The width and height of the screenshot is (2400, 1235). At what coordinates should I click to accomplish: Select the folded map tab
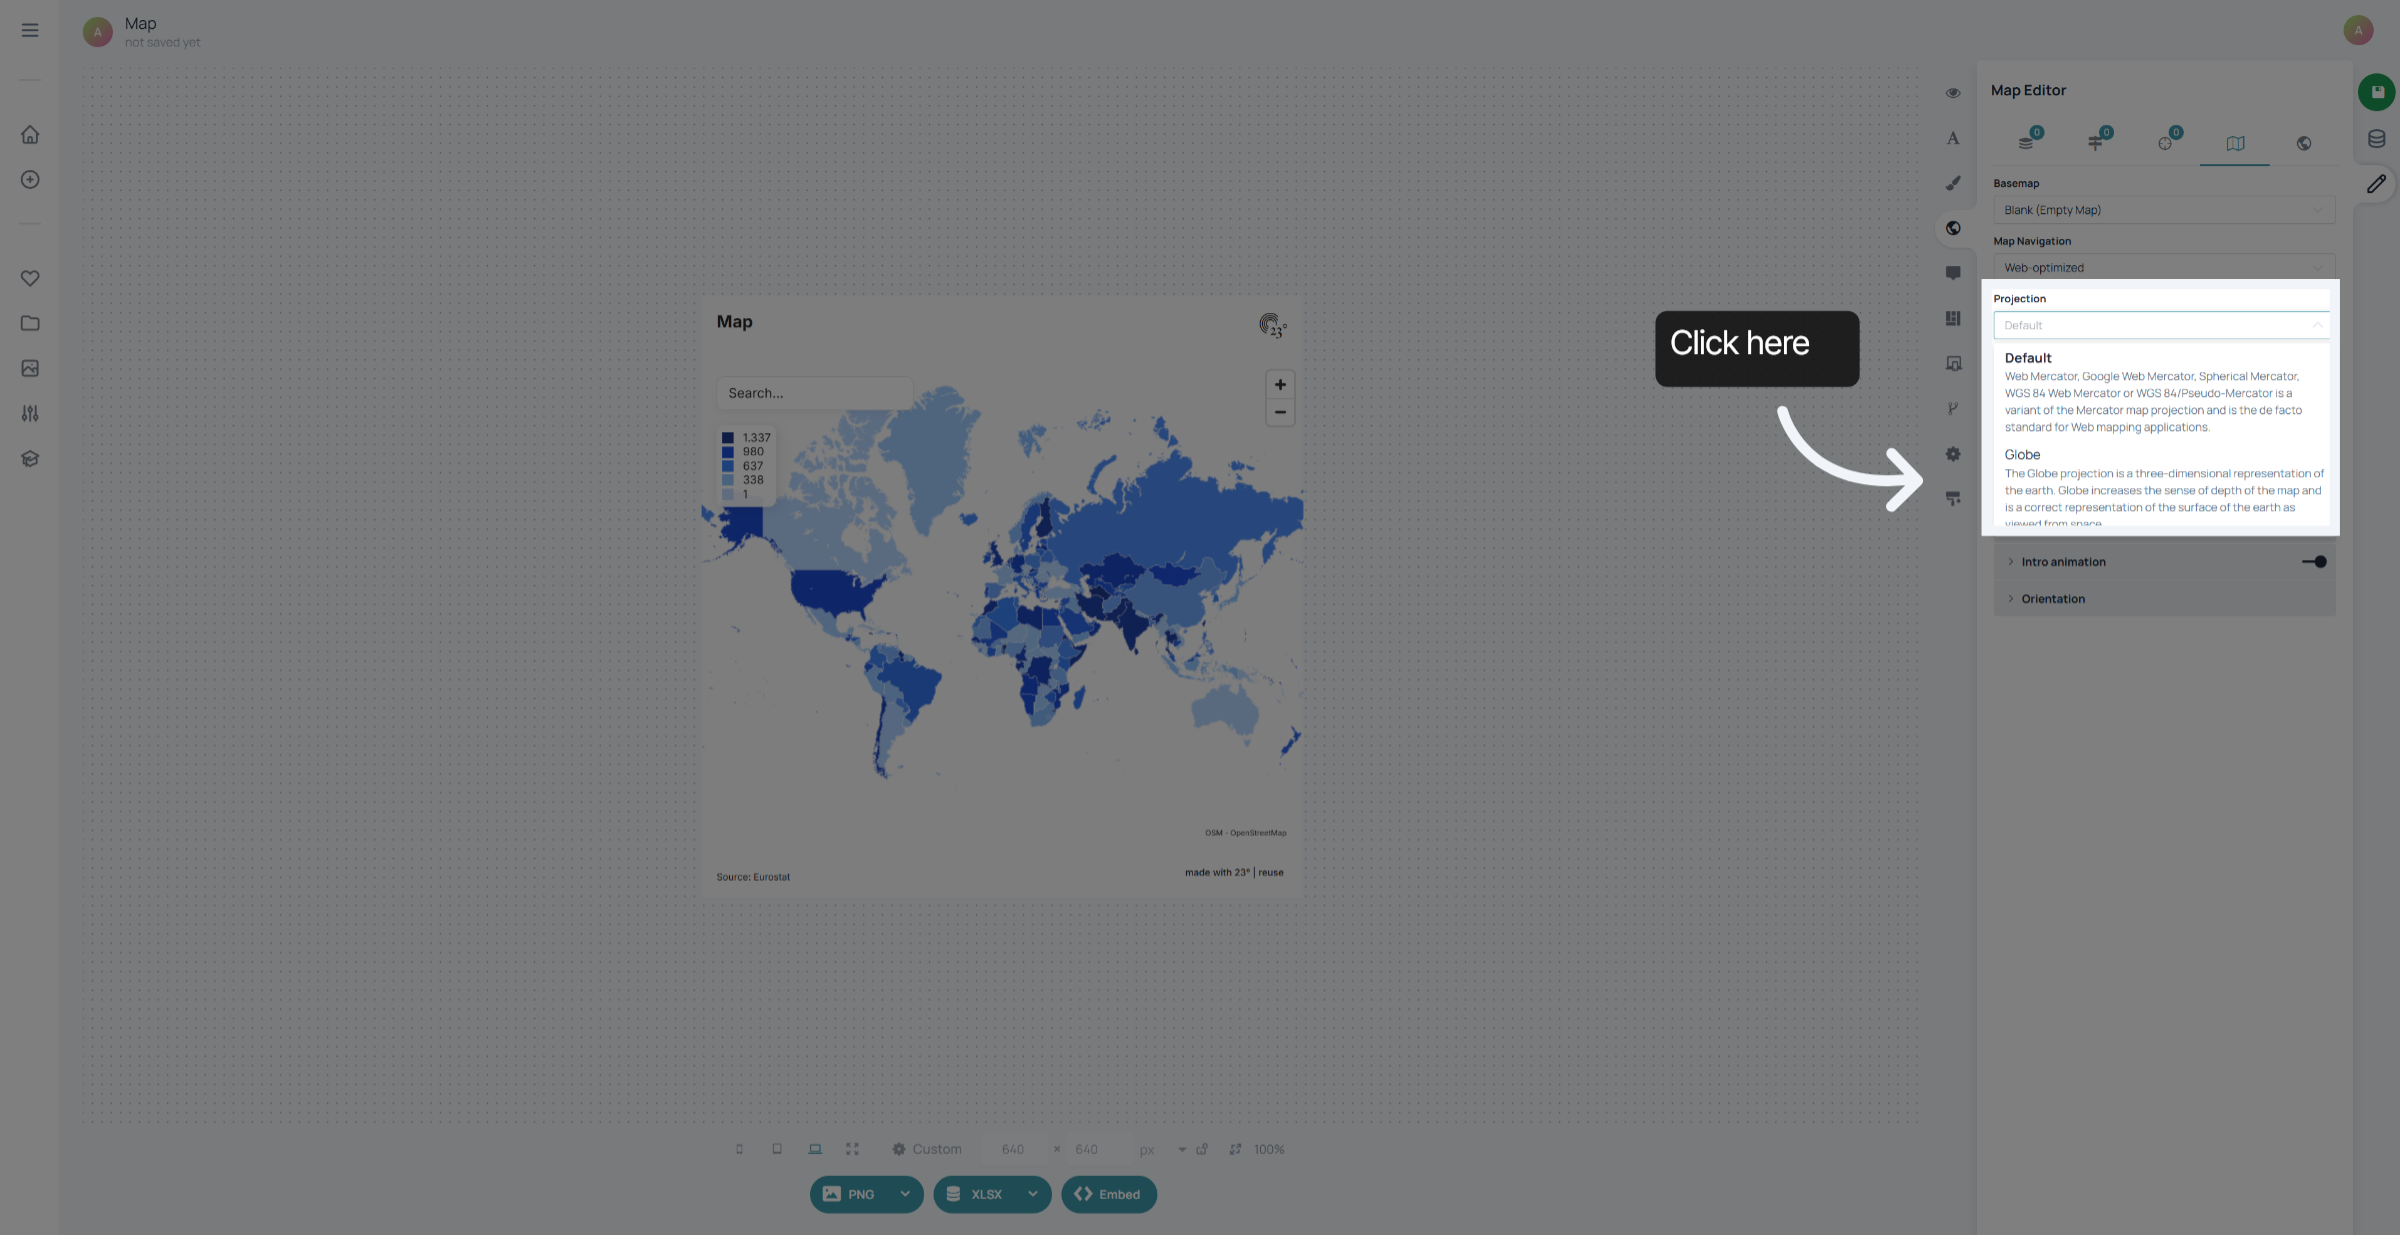pos(2235,143)
